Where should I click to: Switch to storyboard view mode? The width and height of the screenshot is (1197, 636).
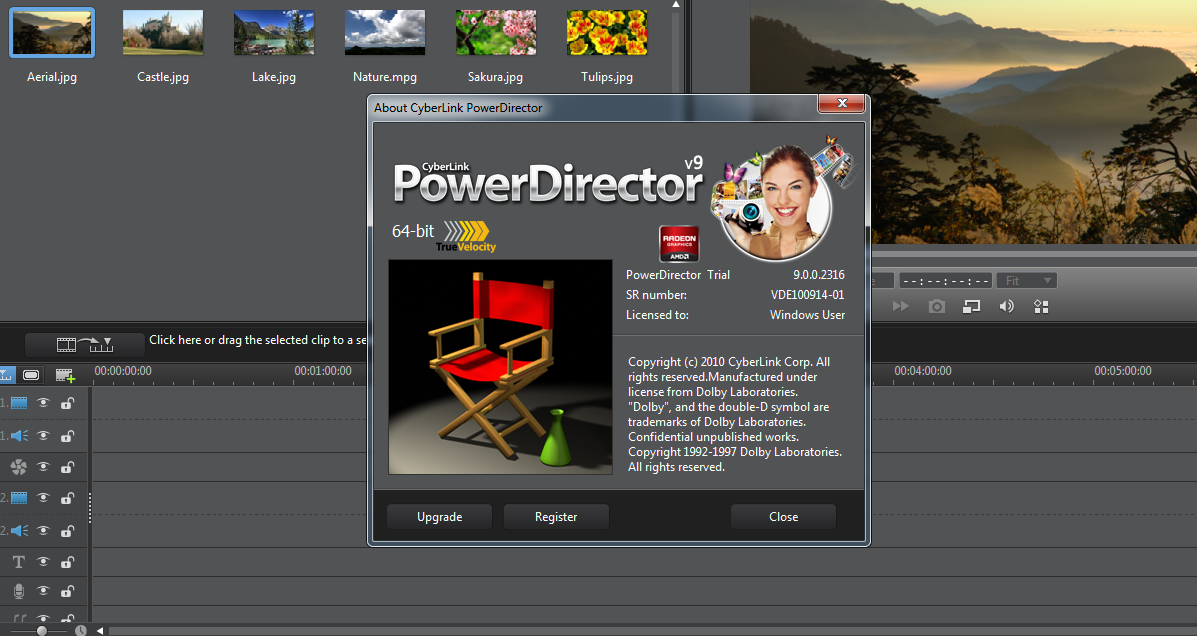click(31, 375)
